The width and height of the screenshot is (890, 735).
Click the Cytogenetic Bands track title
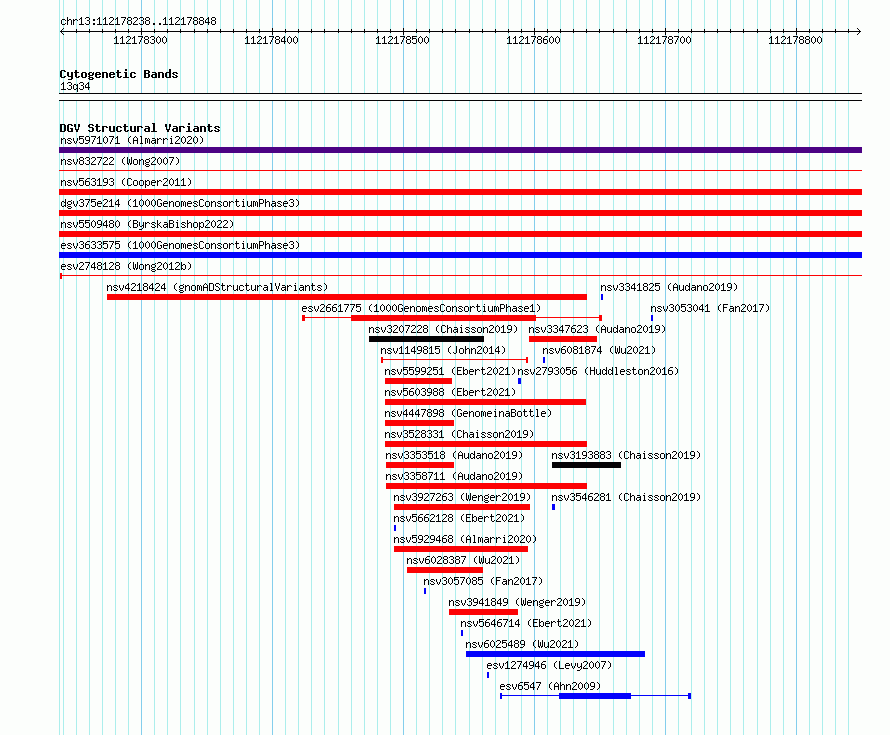pyautogui.click(x=119, y=74)
